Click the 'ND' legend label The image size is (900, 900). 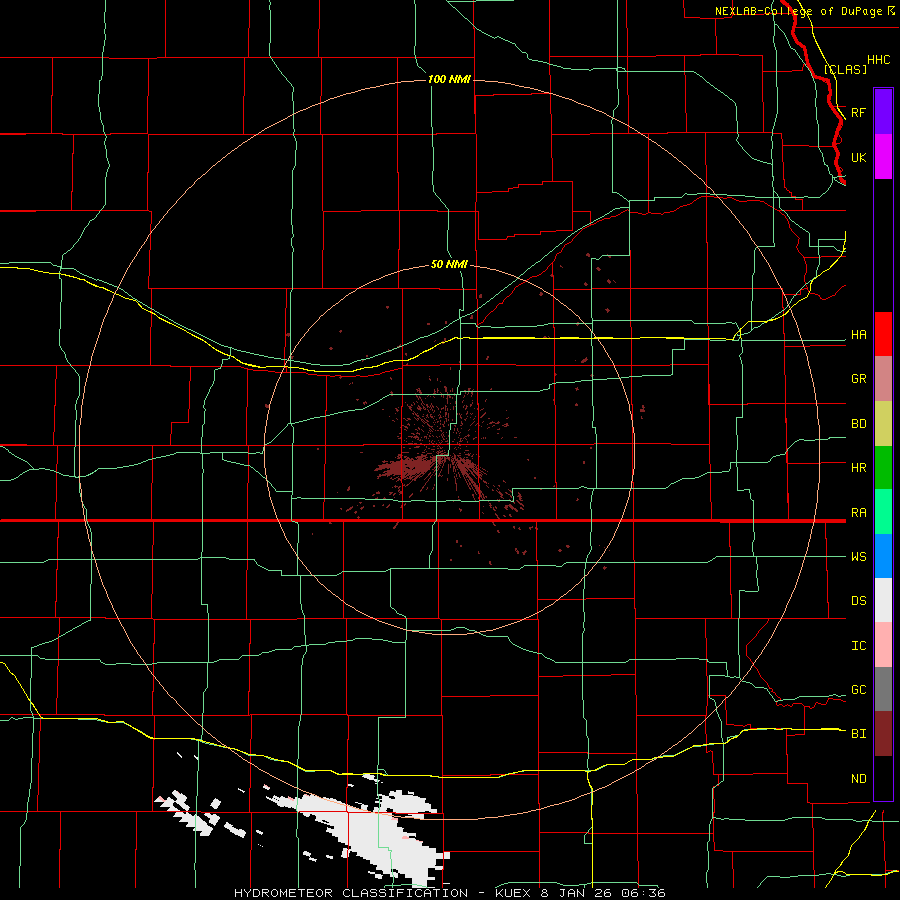click(x=858, y=779)
